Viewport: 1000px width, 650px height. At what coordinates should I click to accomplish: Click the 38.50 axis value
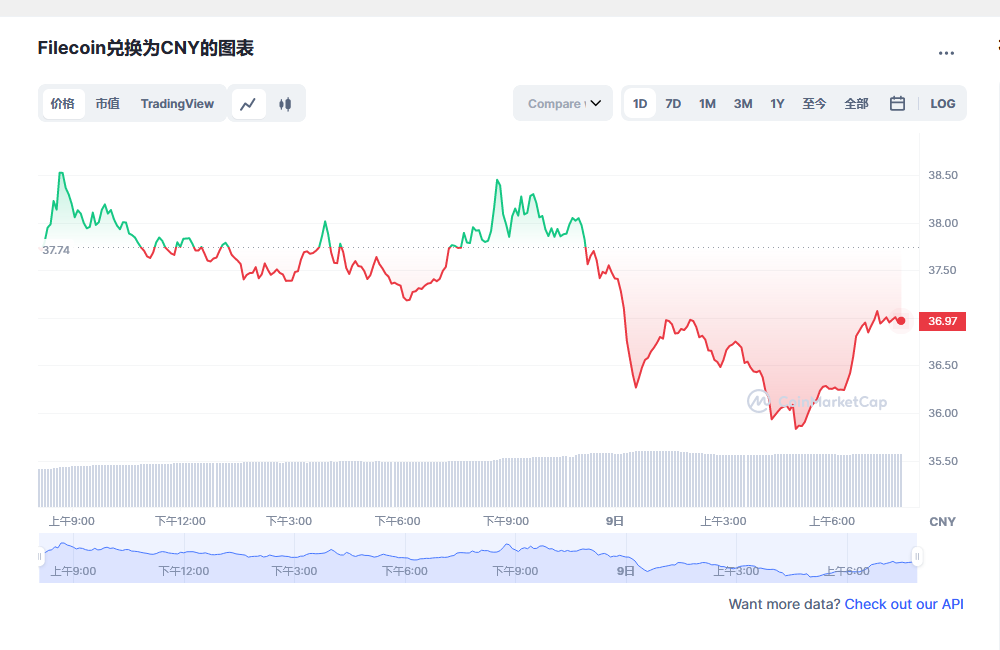pyautogui.click(x=943, y=175)
